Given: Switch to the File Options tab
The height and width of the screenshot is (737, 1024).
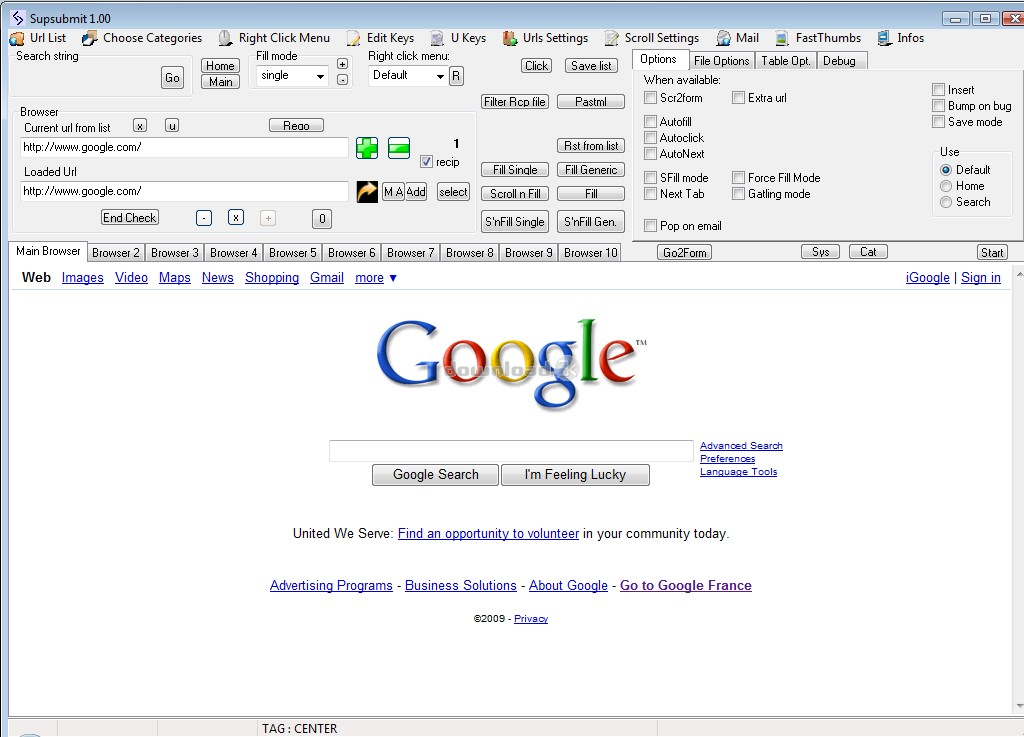Looking at the screenshot, I should [722, 61].
